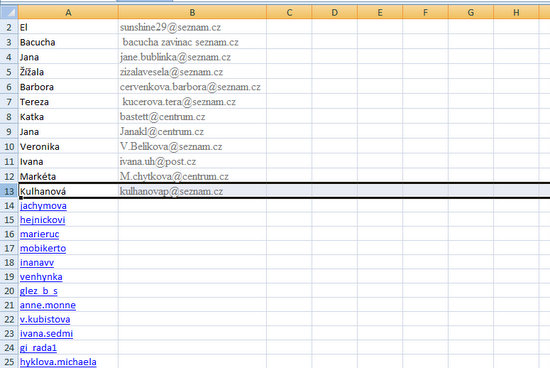Viewport: 550px width, 368px height.
Task: Select column C header
Action: 289,12
